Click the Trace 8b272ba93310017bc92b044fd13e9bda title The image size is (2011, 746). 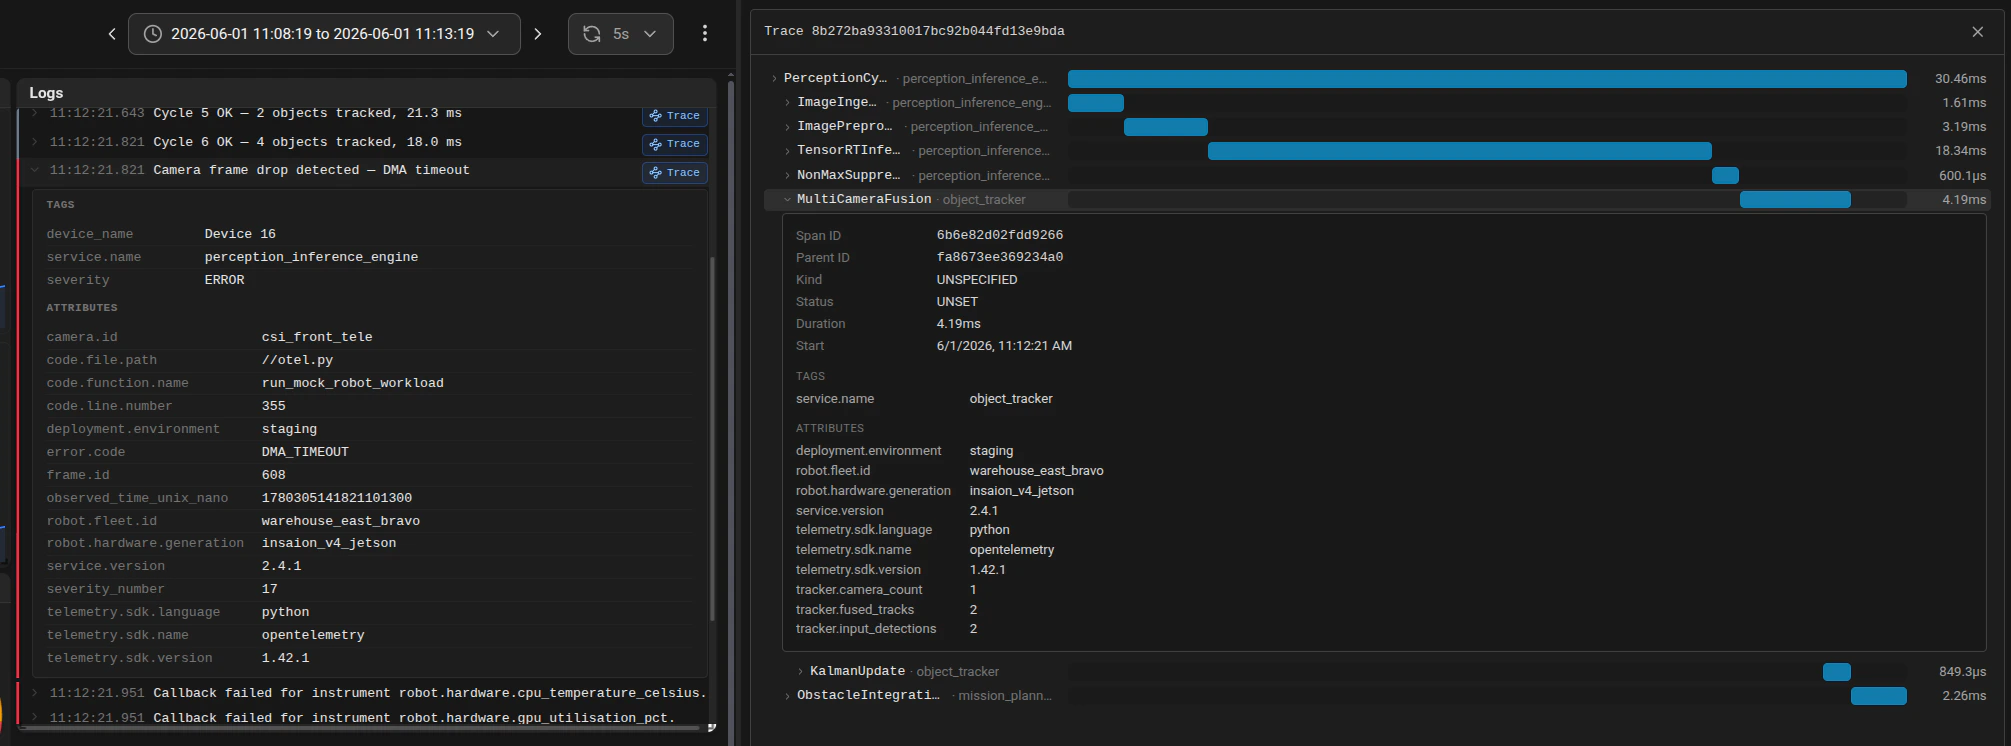pyautogui.click(x=914, y=31)
